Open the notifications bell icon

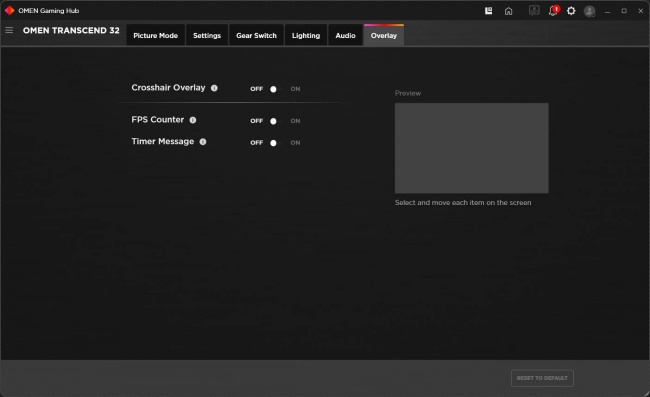pos(553,11)
